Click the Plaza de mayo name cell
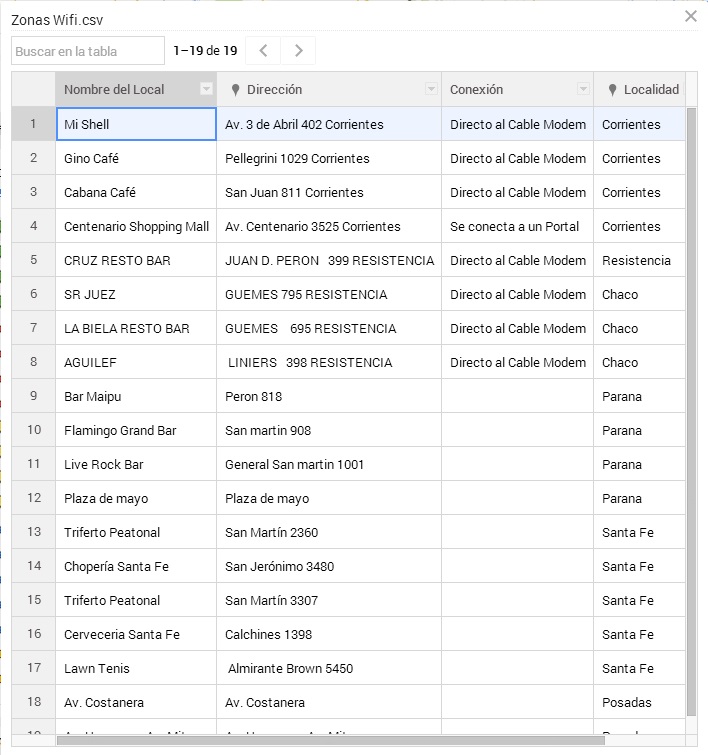Image resolution: width=708 pixels, height=755 pixels. coord(135,498)
